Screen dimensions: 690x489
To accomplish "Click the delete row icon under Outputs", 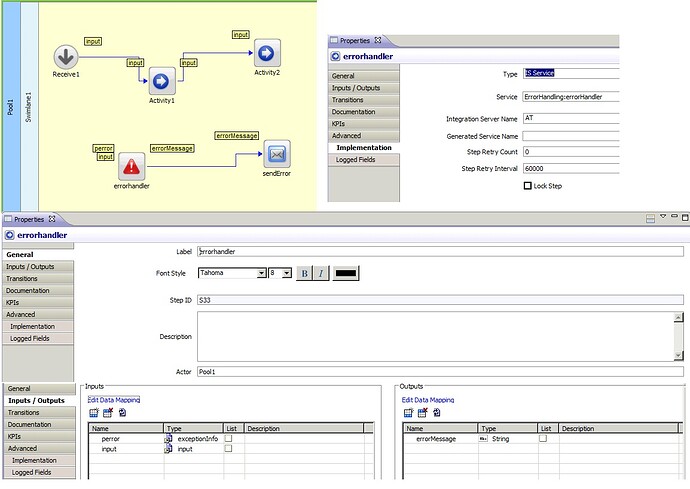I will [x=422, y=413].
